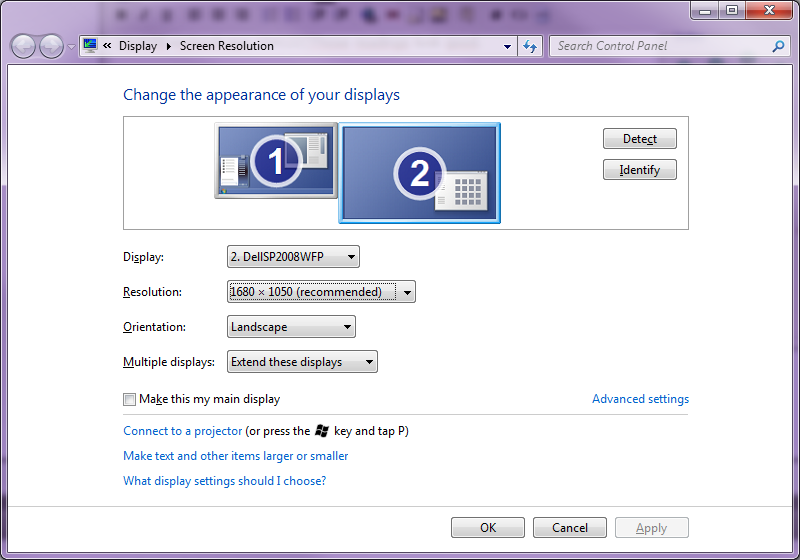Click the Forward navigation arrow button

52,46
